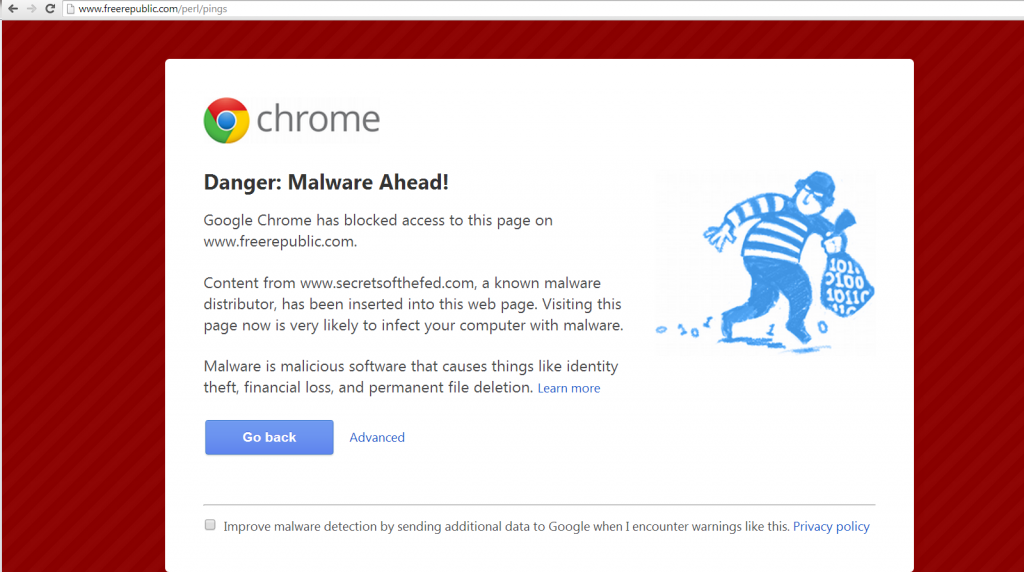Enable the improve malware detection checkbox

[210, 525]
